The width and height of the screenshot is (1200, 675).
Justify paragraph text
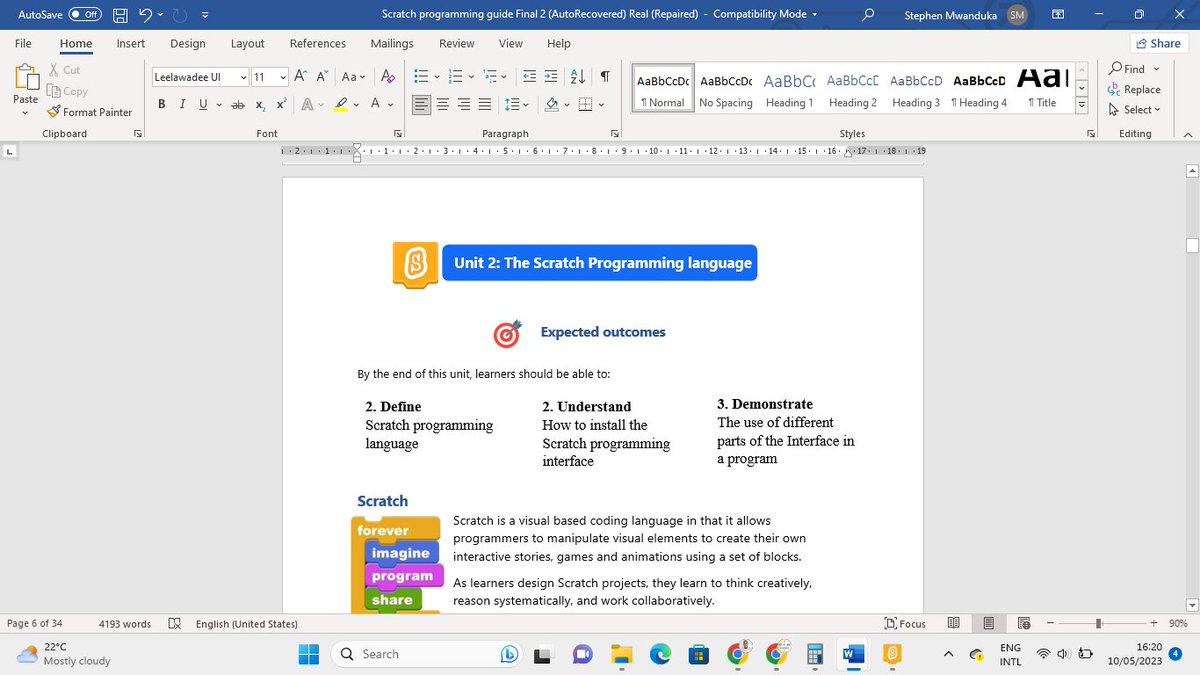pos(485,105)
